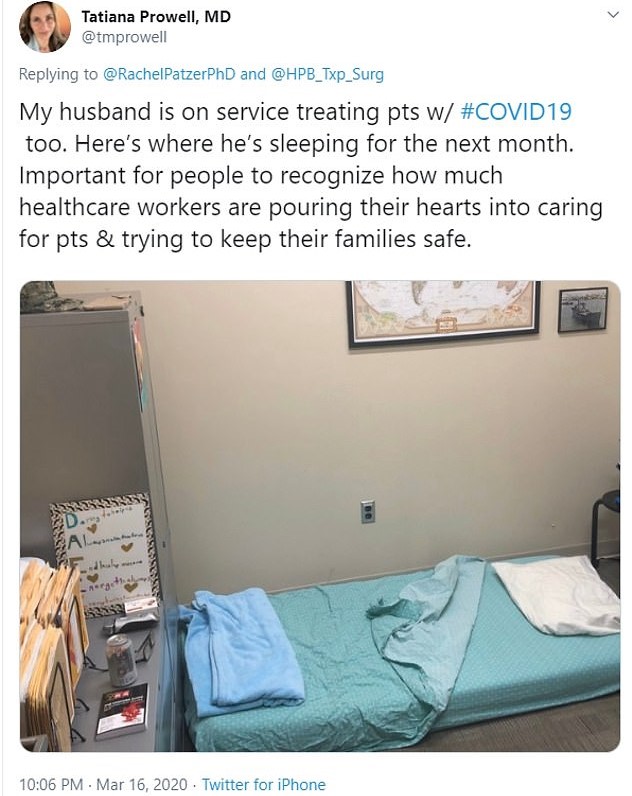Click the white pillow in photo

pos(557,594)
